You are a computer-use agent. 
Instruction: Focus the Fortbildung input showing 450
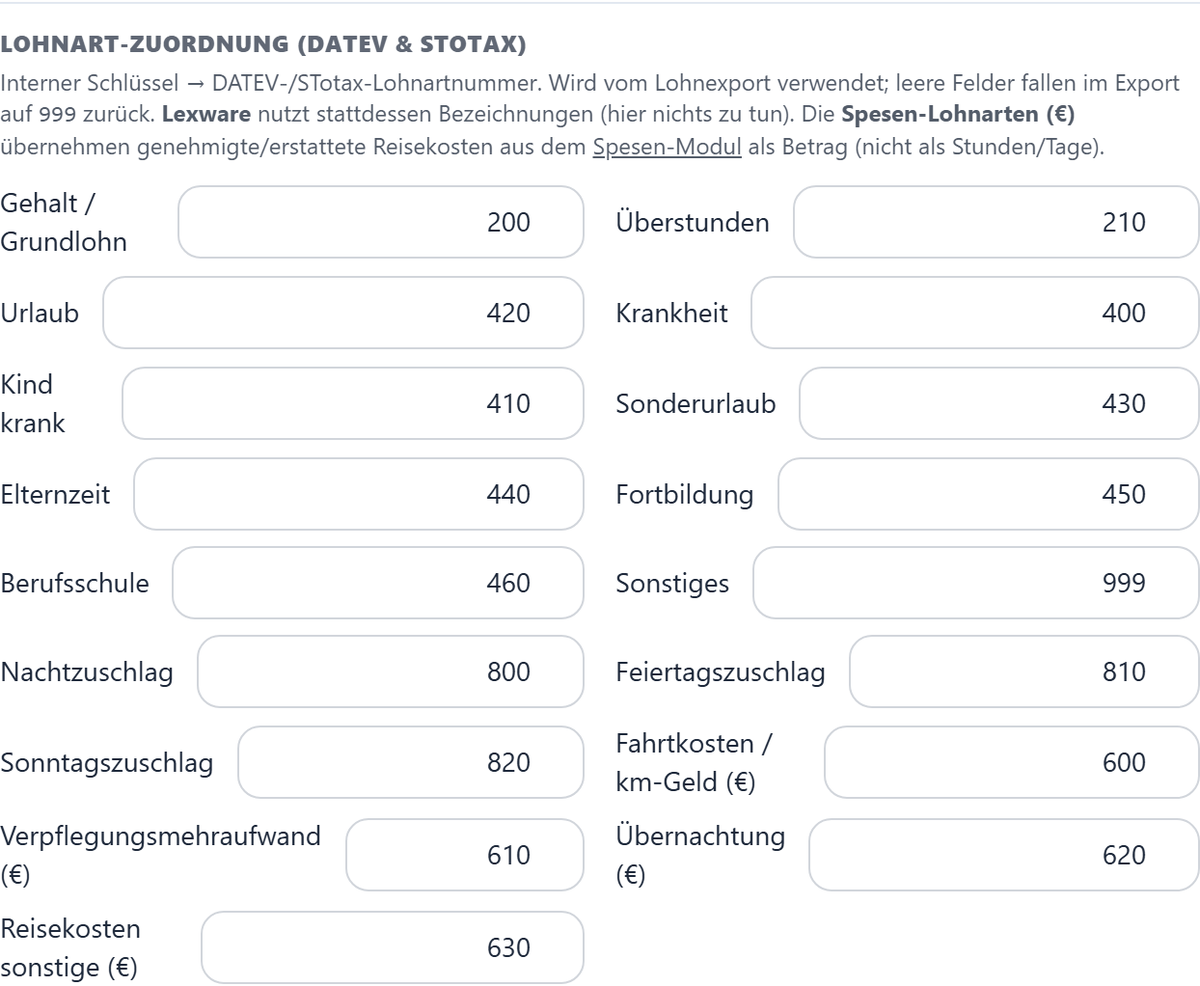988,494
